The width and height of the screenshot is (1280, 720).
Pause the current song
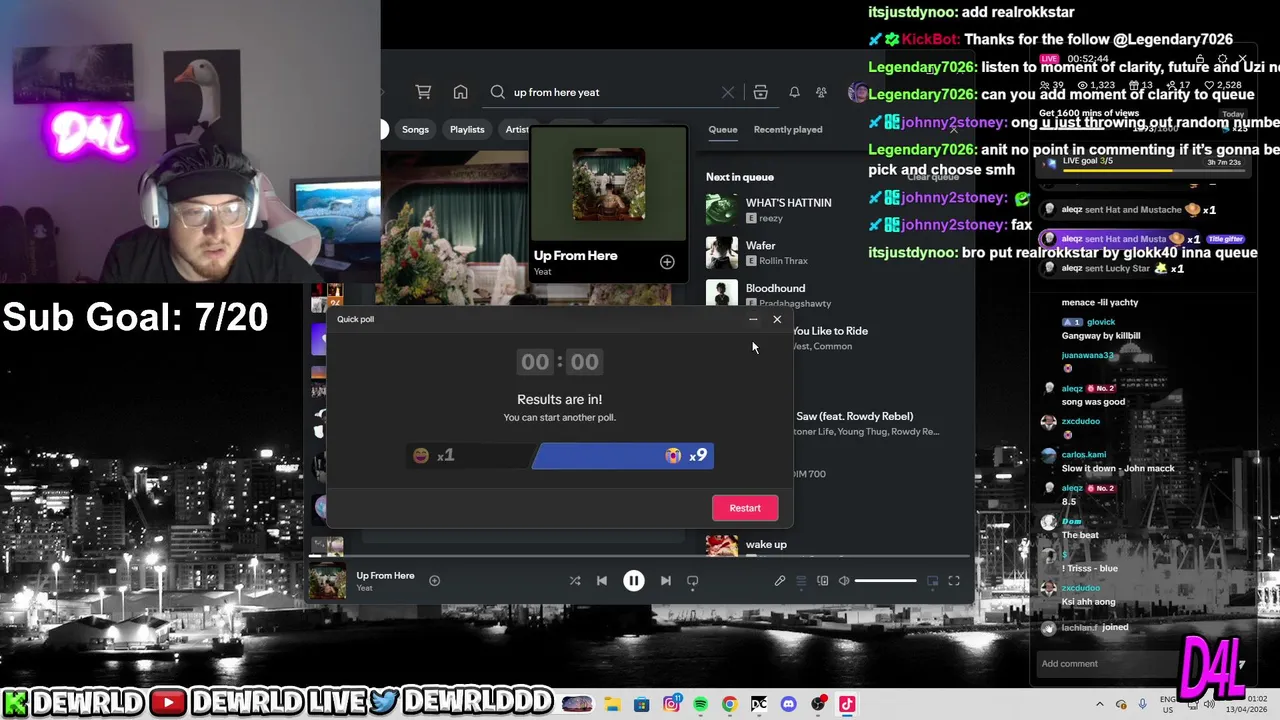pos(634,580)
